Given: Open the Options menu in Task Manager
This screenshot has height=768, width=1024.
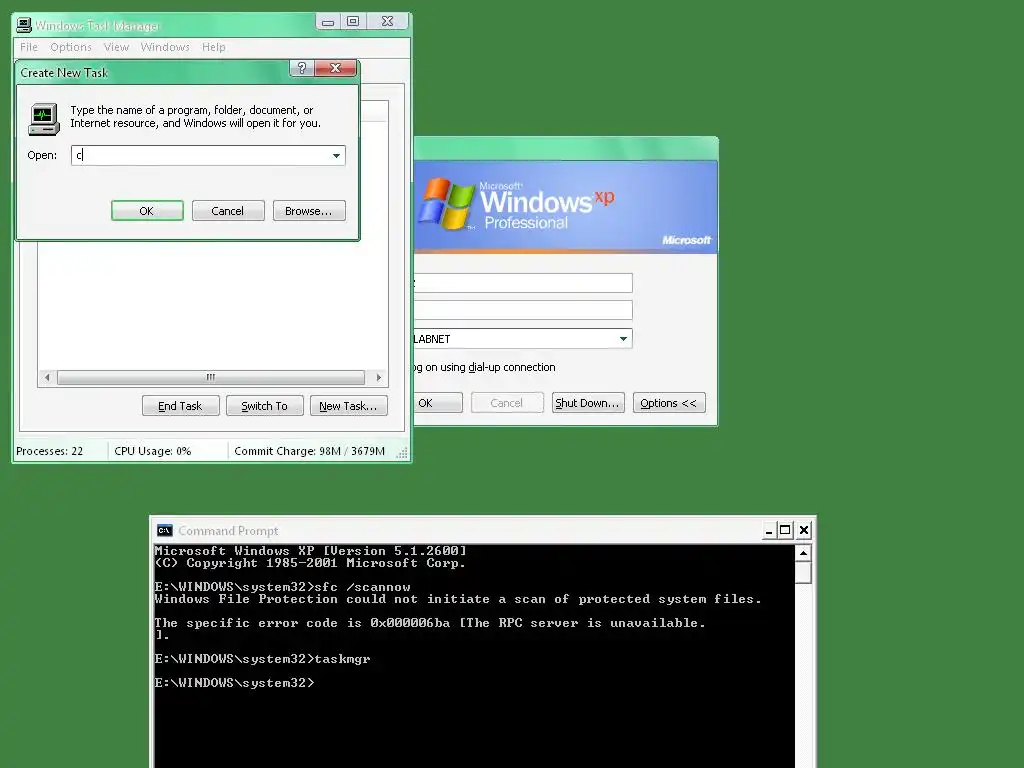Looking at the screenshot, I should (x=71, y=47).
